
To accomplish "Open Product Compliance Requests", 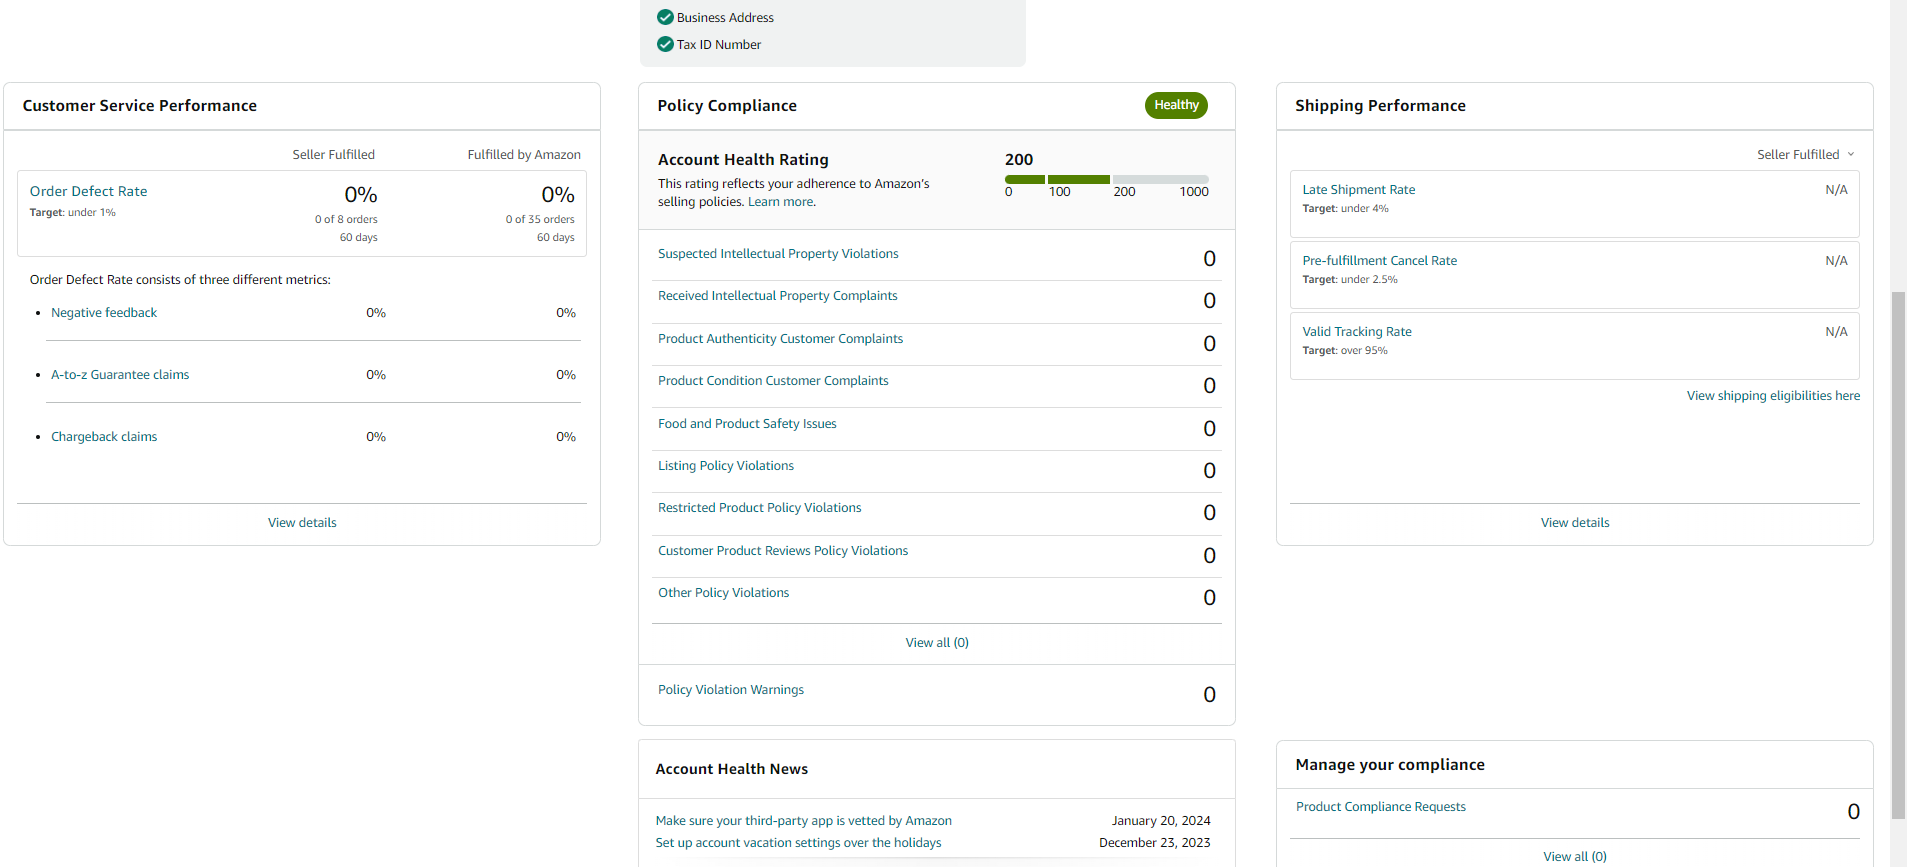I will pyautogui.click(x=1380, y=807).
